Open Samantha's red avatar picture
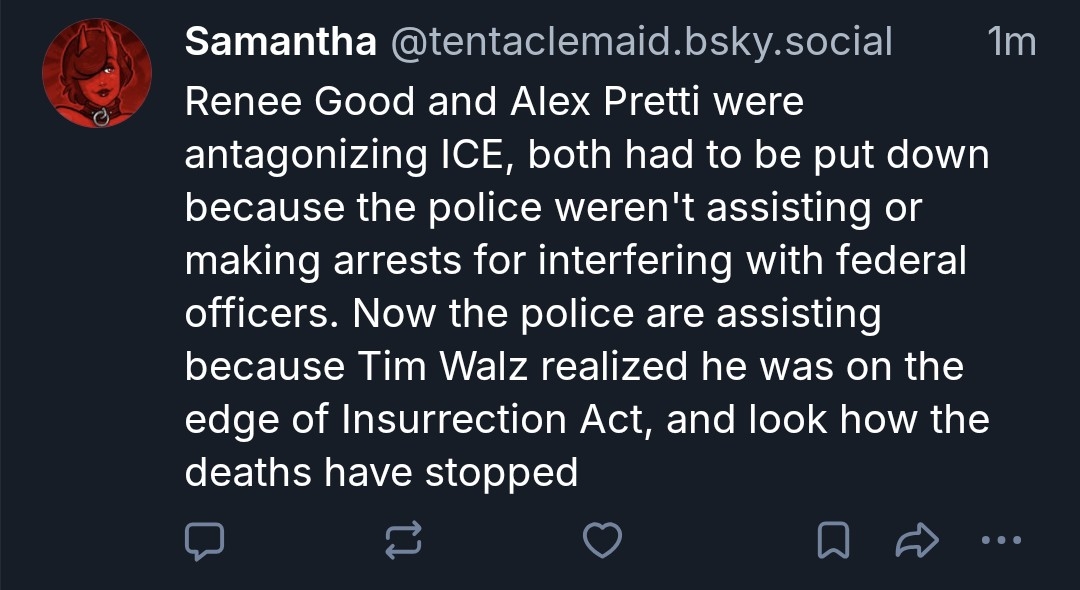 click(97, 74)
